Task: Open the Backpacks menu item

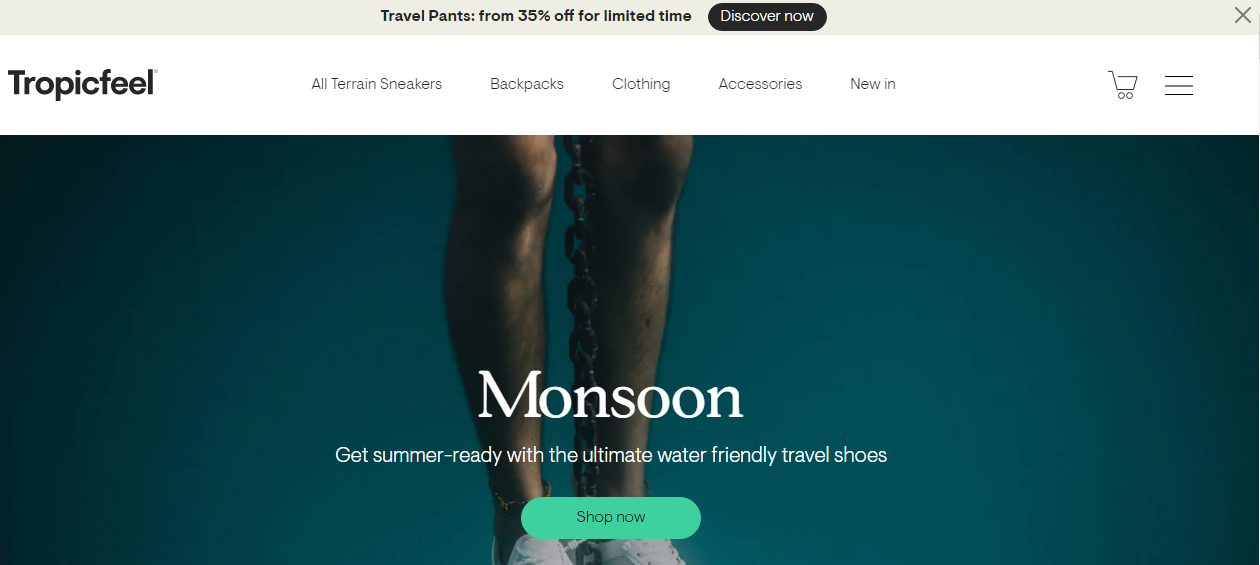Action: (527, 84)
